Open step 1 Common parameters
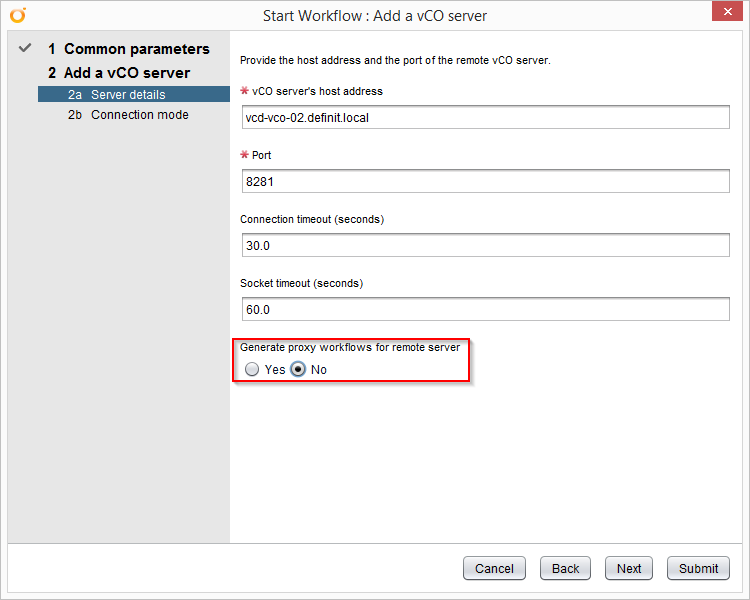Screen dimensions: 750x600 click(x=136, y=49)
